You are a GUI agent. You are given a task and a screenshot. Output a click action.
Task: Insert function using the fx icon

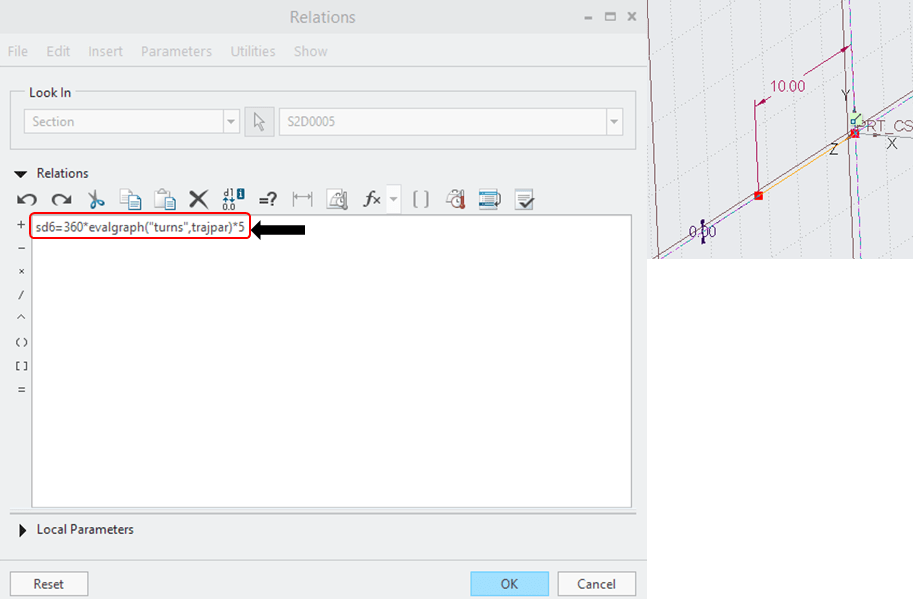pyautogui.click(x=372, y=199)
